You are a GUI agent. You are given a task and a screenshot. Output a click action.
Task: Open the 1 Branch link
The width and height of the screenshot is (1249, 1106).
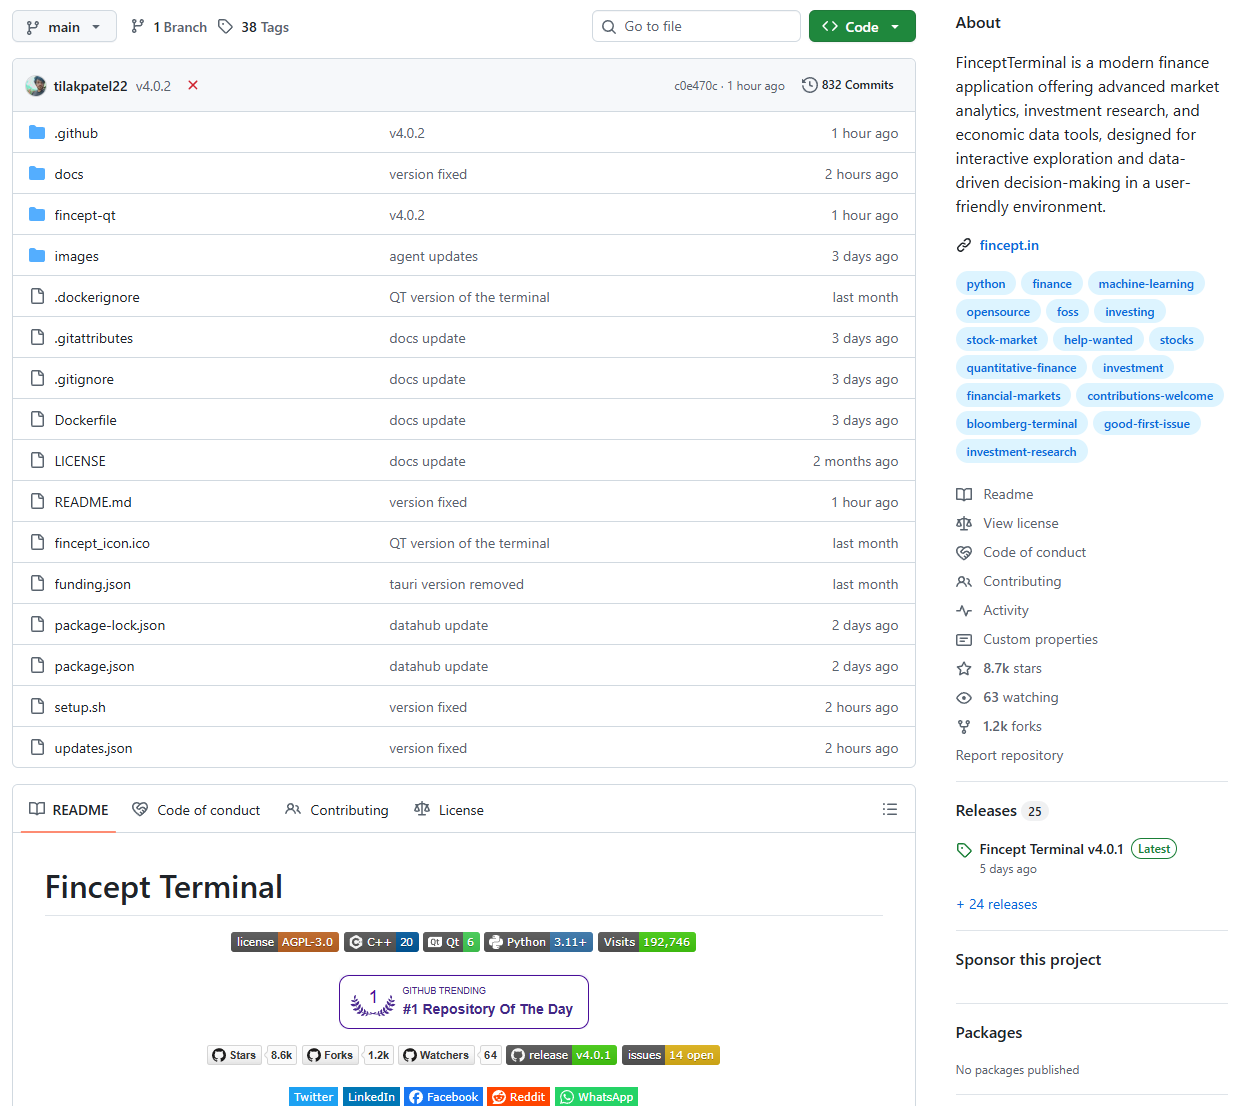click(169, 27)
